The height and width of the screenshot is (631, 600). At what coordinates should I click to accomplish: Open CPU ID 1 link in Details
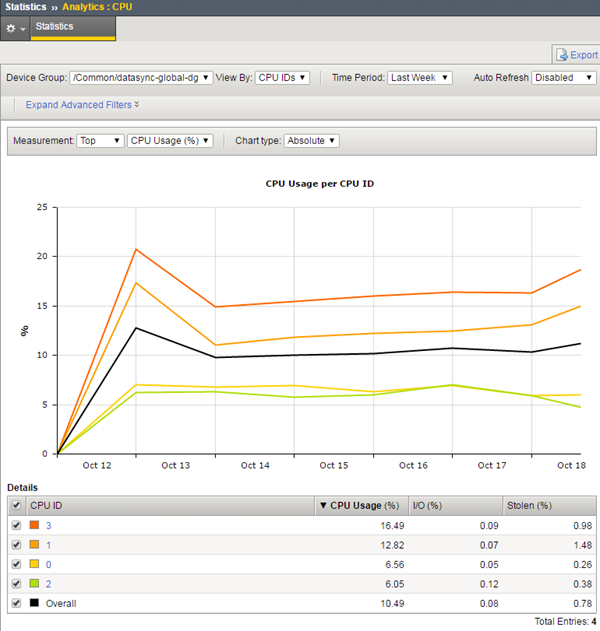pos(48,545)
